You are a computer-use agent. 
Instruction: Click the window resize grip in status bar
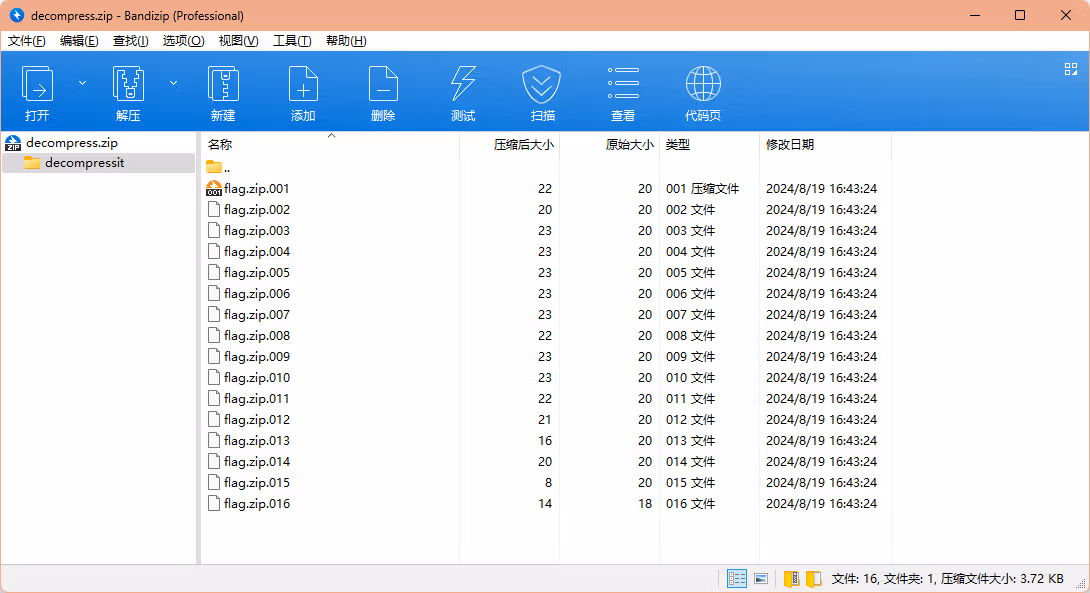[x=1082, y=585]
